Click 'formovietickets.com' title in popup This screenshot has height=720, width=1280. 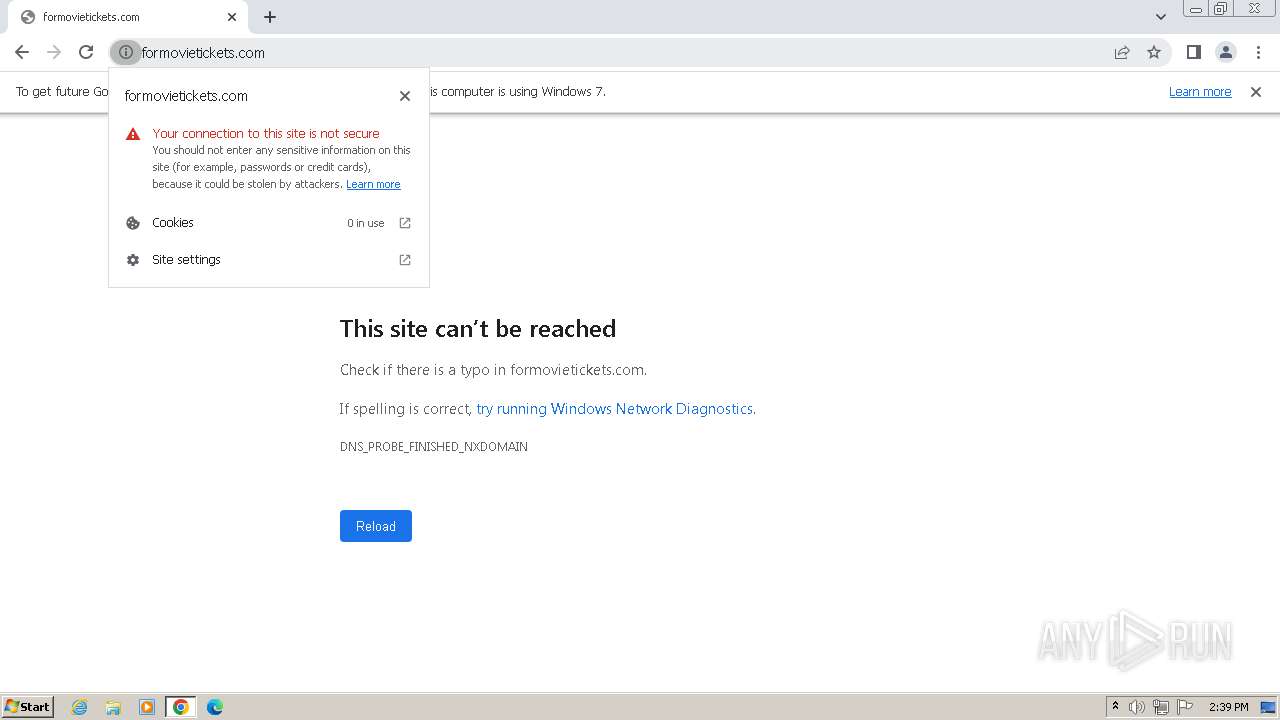pyautogui.click(x=186, y=96)
